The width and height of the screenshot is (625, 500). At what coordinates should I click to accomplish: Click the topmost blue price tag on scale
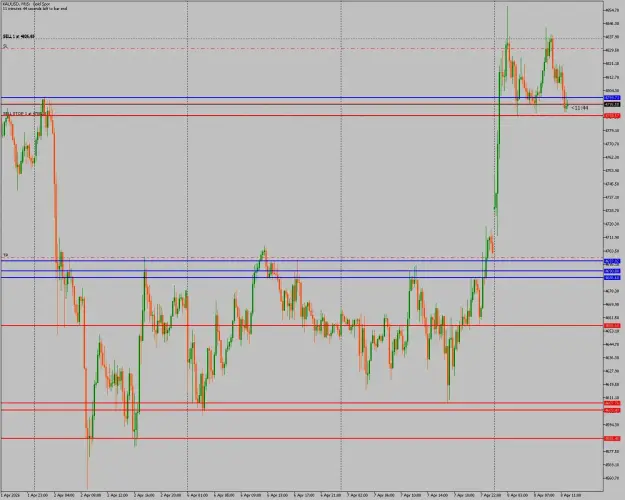[612, 98]
